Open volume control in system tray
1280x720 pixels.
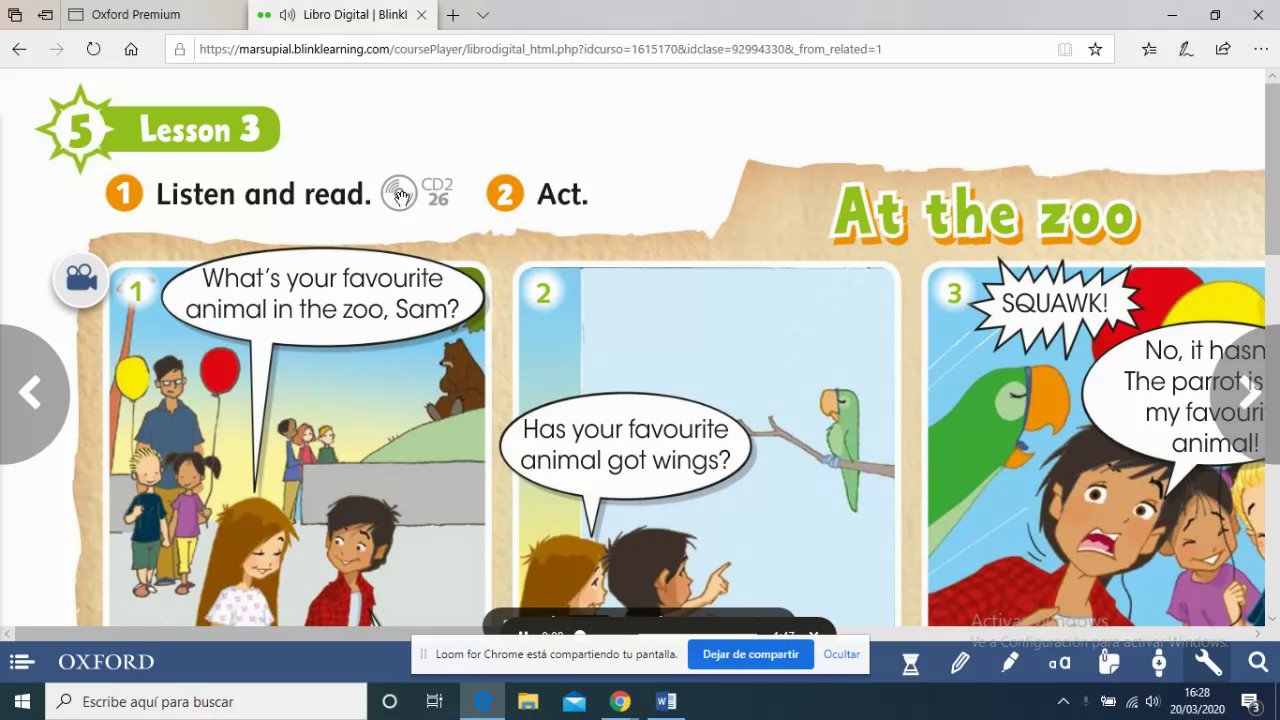(1153, 702)
